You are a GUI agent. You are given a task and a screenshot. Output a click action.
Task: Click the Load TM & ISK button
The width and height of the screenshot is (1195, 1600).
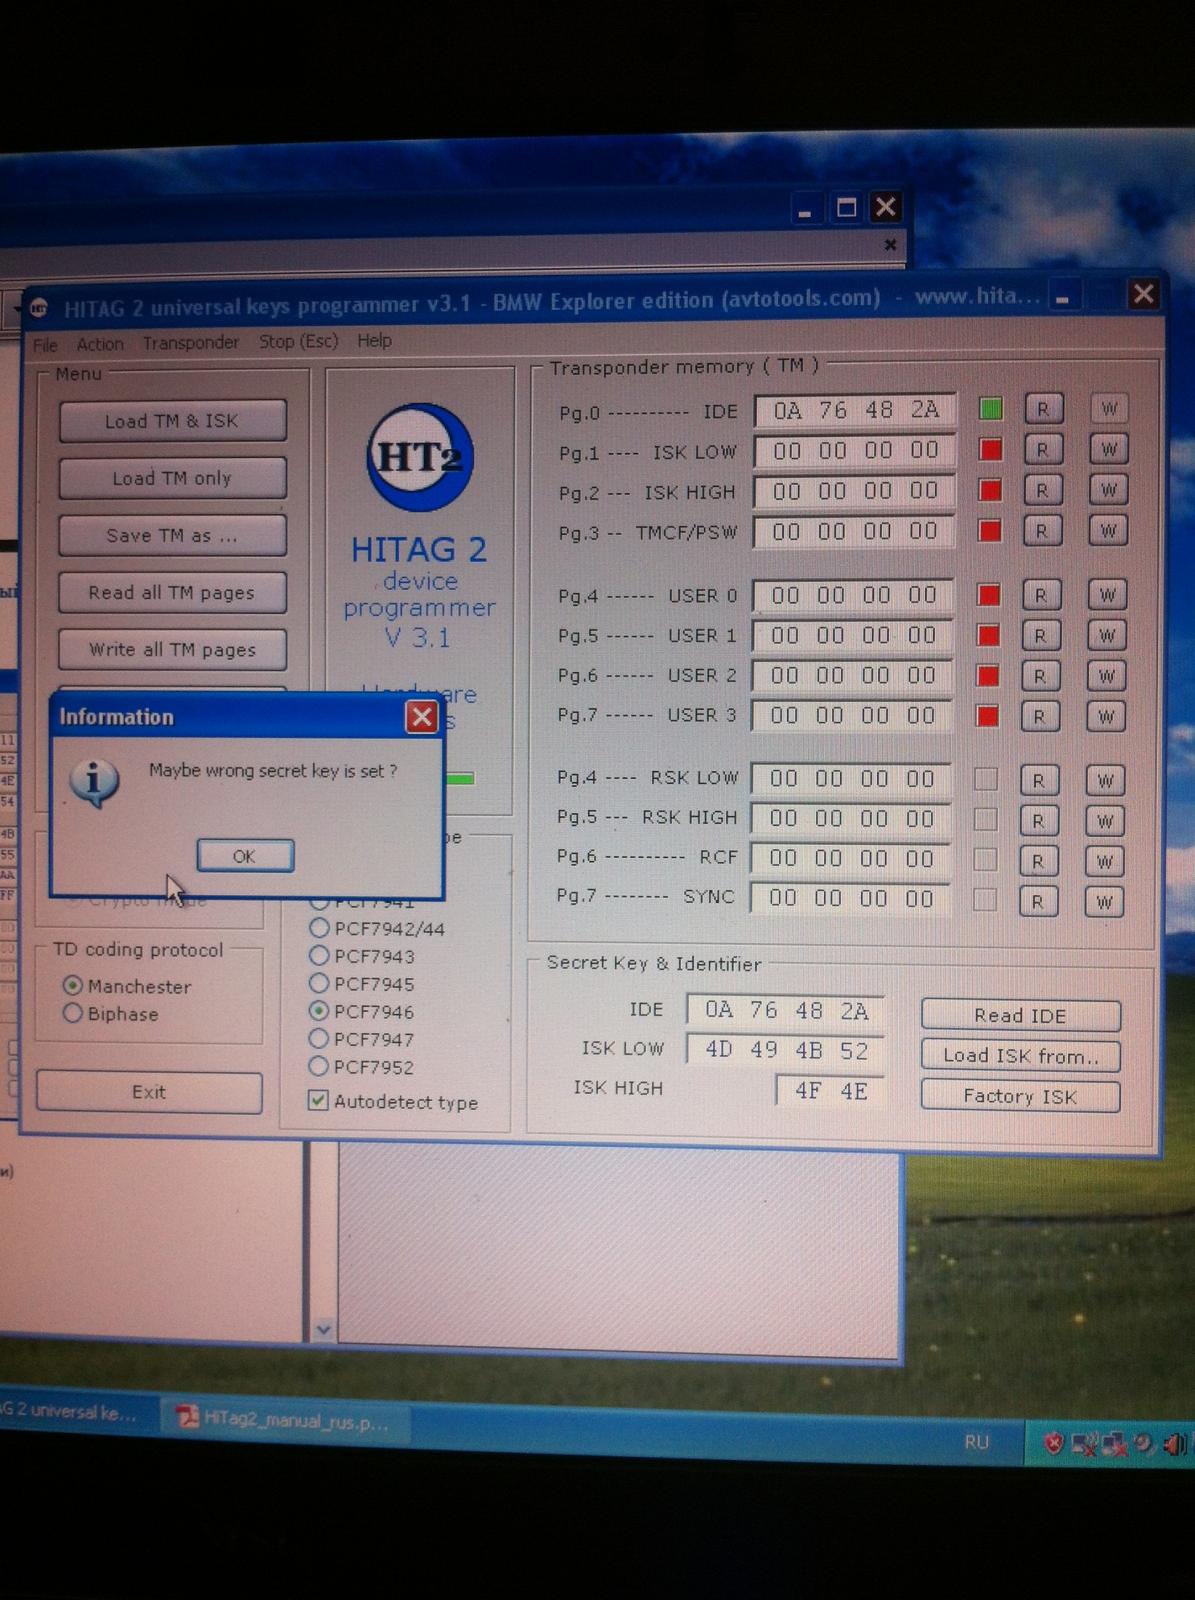(x=172, y=421)
